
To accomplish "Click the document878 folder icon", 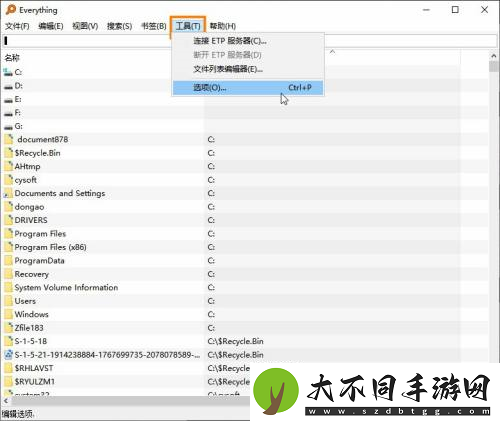I will pyautogui.click(x=9, y=139).
